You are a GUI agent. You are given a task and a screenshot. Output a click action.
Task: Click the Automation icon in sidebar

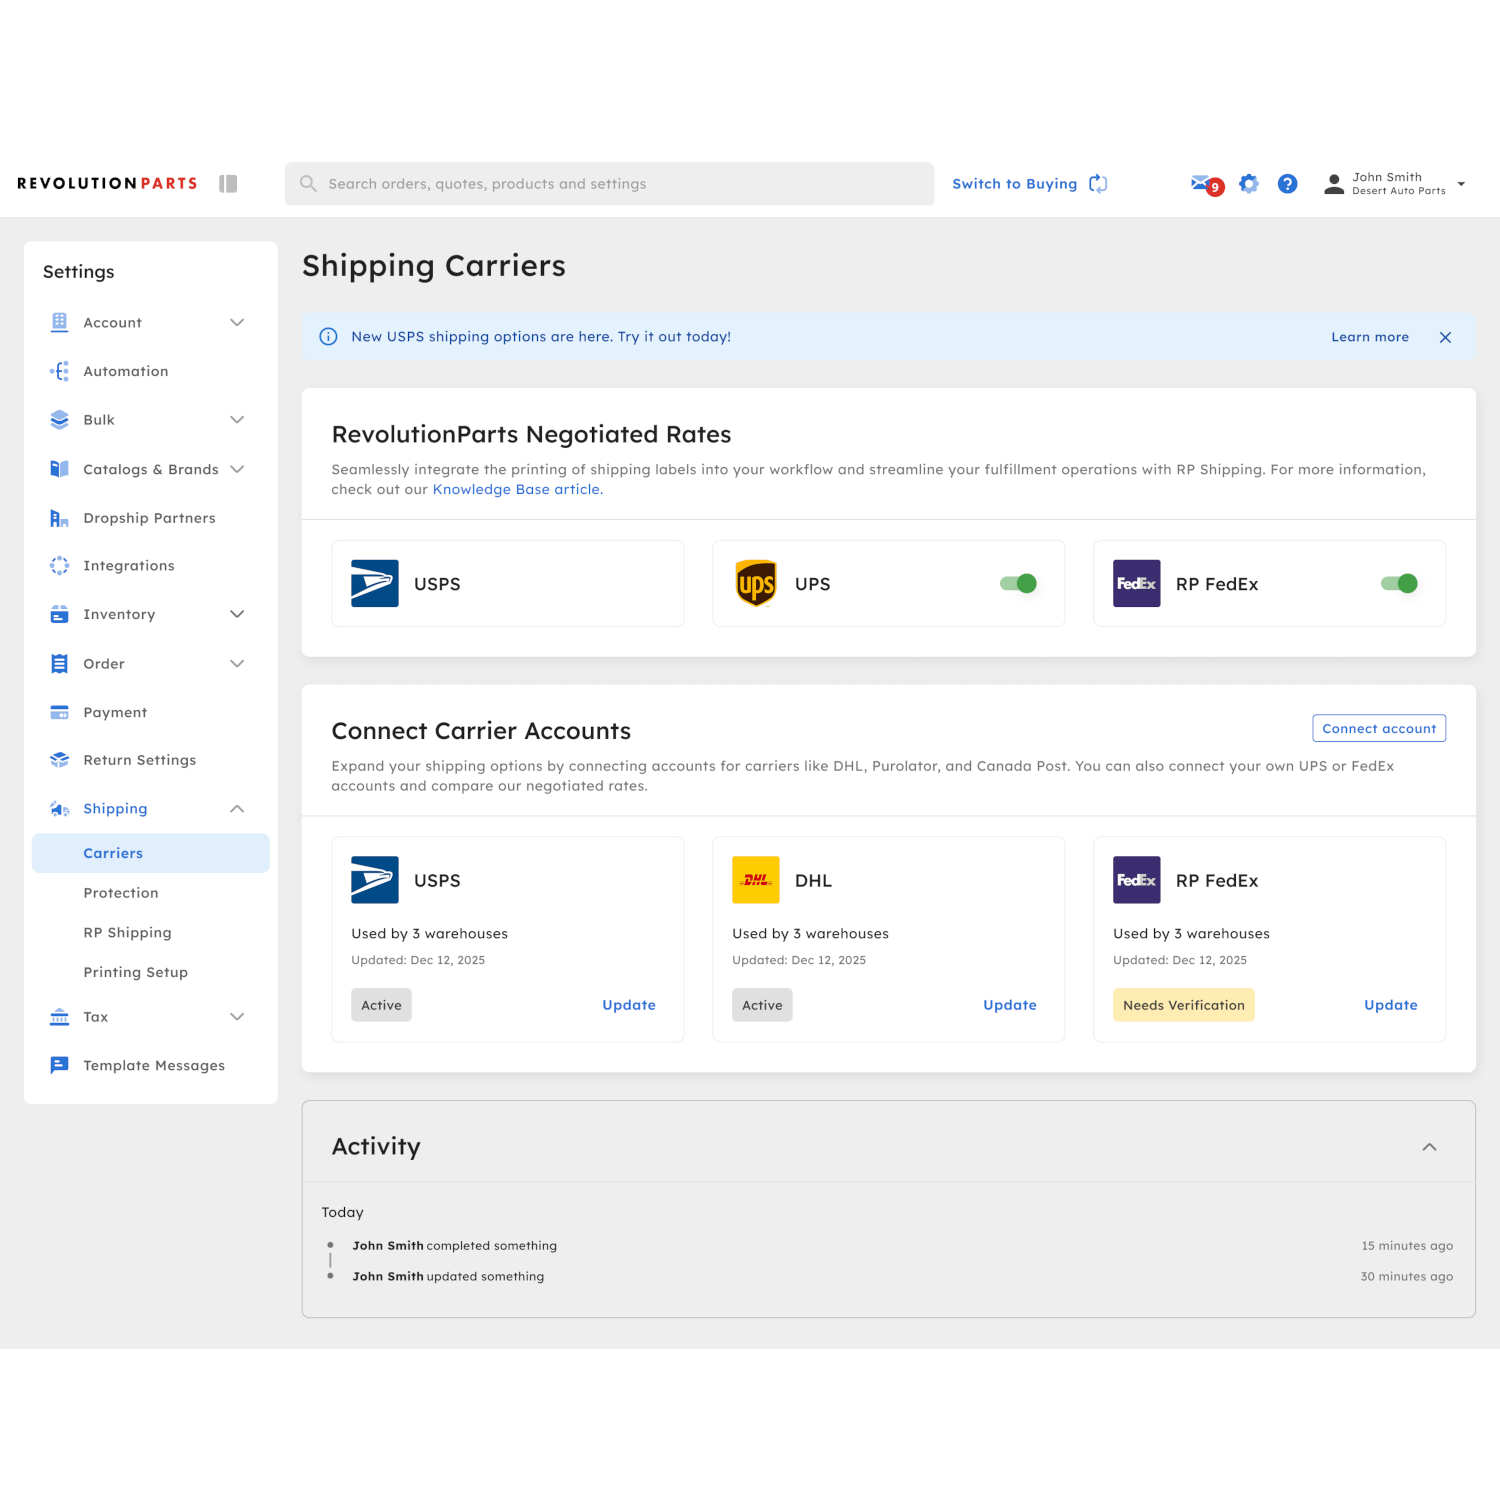[x=59, y=371]
